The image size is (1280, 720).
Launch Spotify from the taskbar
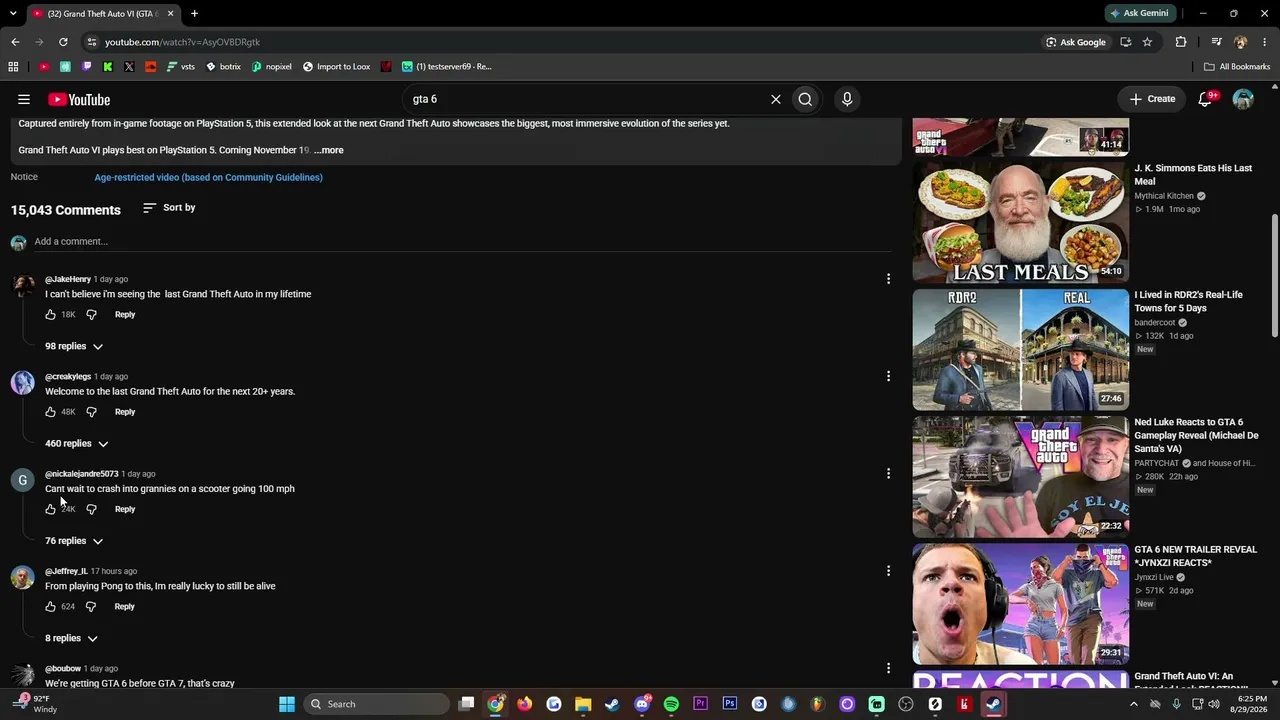(671, 704)
